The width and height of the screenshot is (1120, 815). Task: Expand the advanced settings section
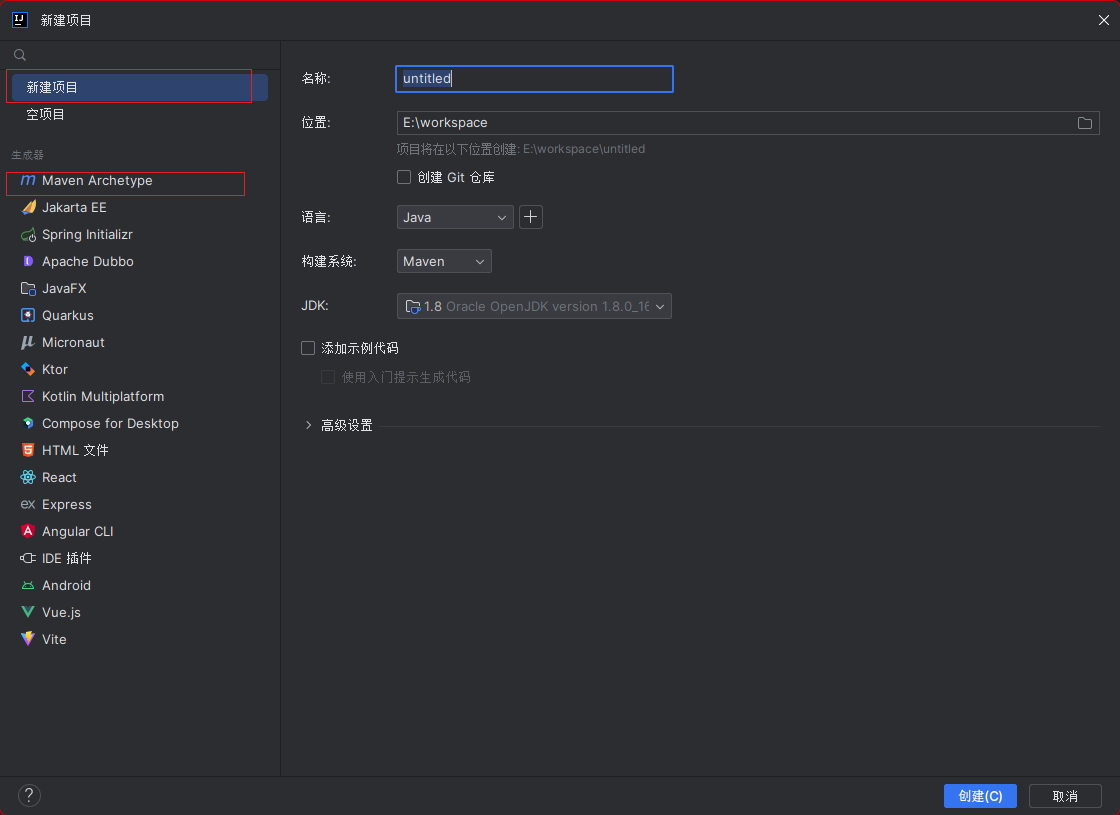(x=309, y=426)
